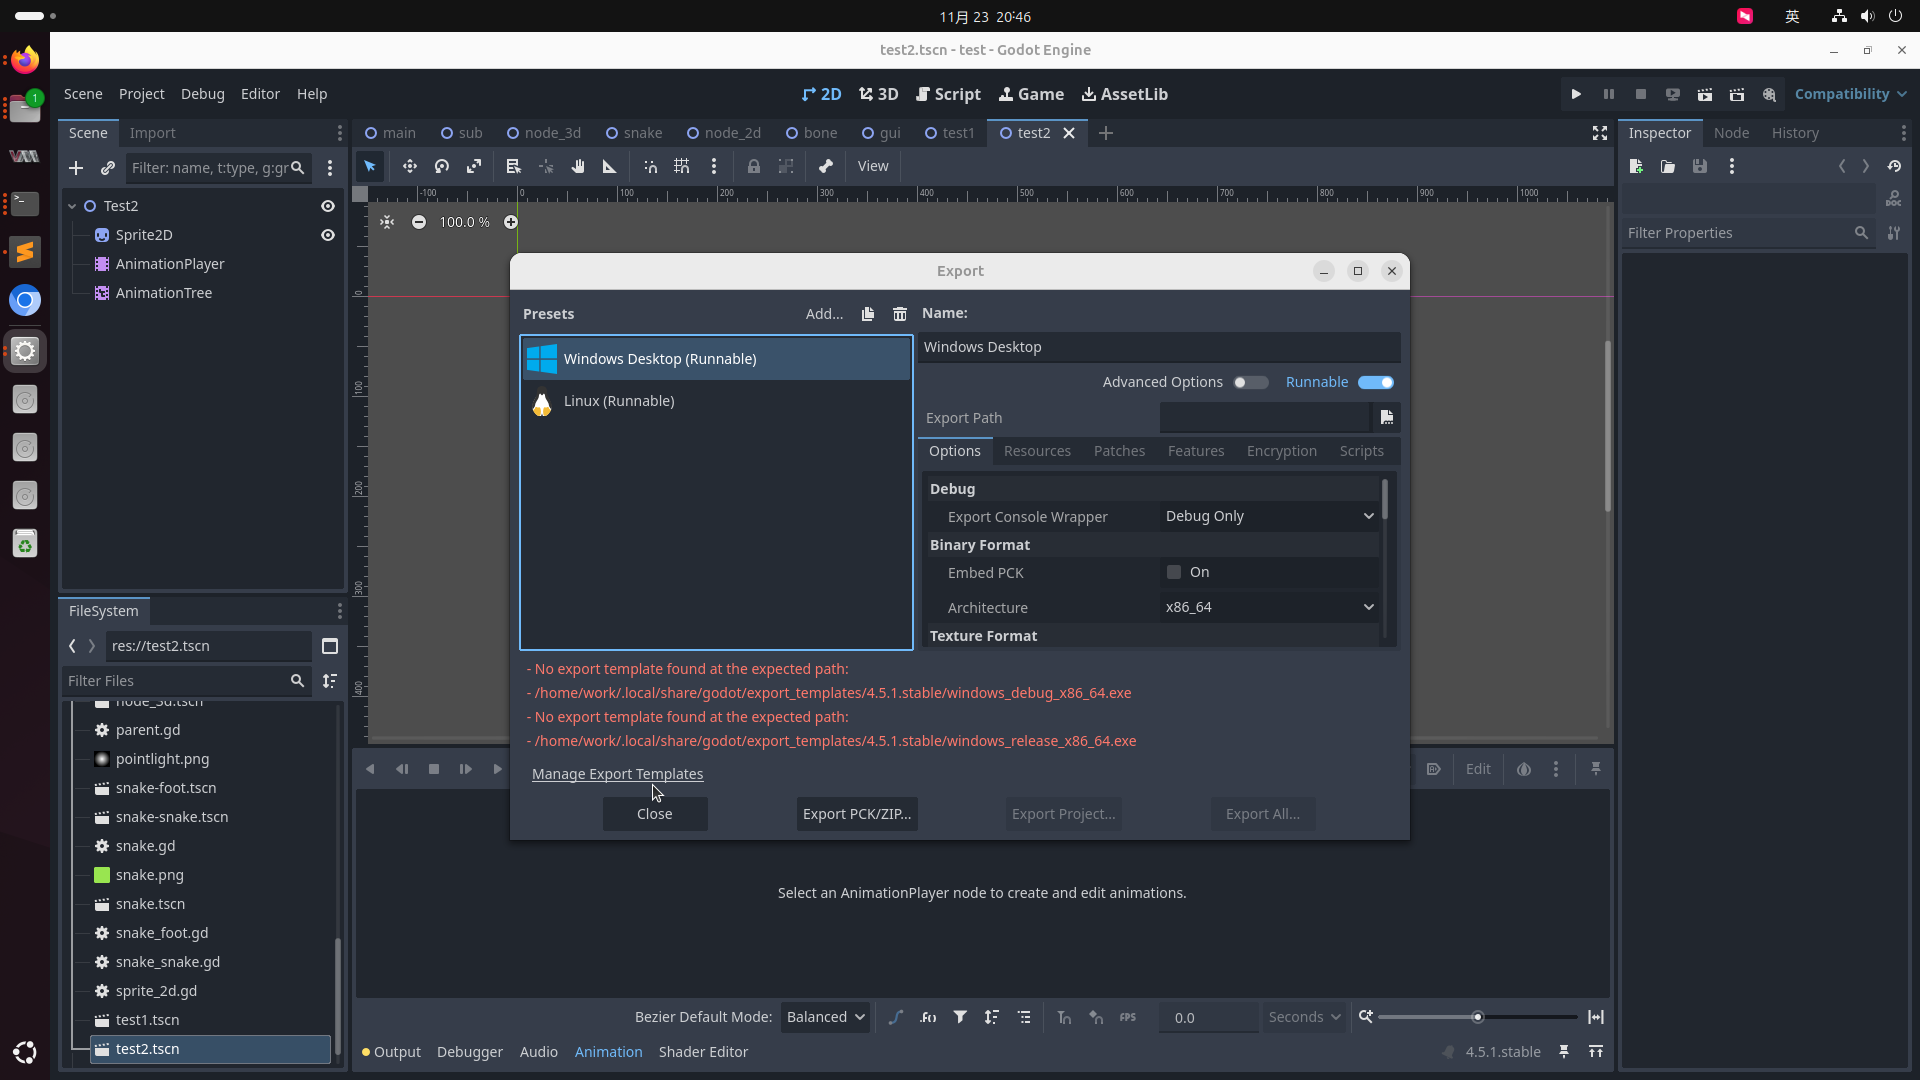The width and height of the screenshot is (1920, 1080).
Task: Open the Architecture x86_64 dropdown
Action: (1269, 607)
